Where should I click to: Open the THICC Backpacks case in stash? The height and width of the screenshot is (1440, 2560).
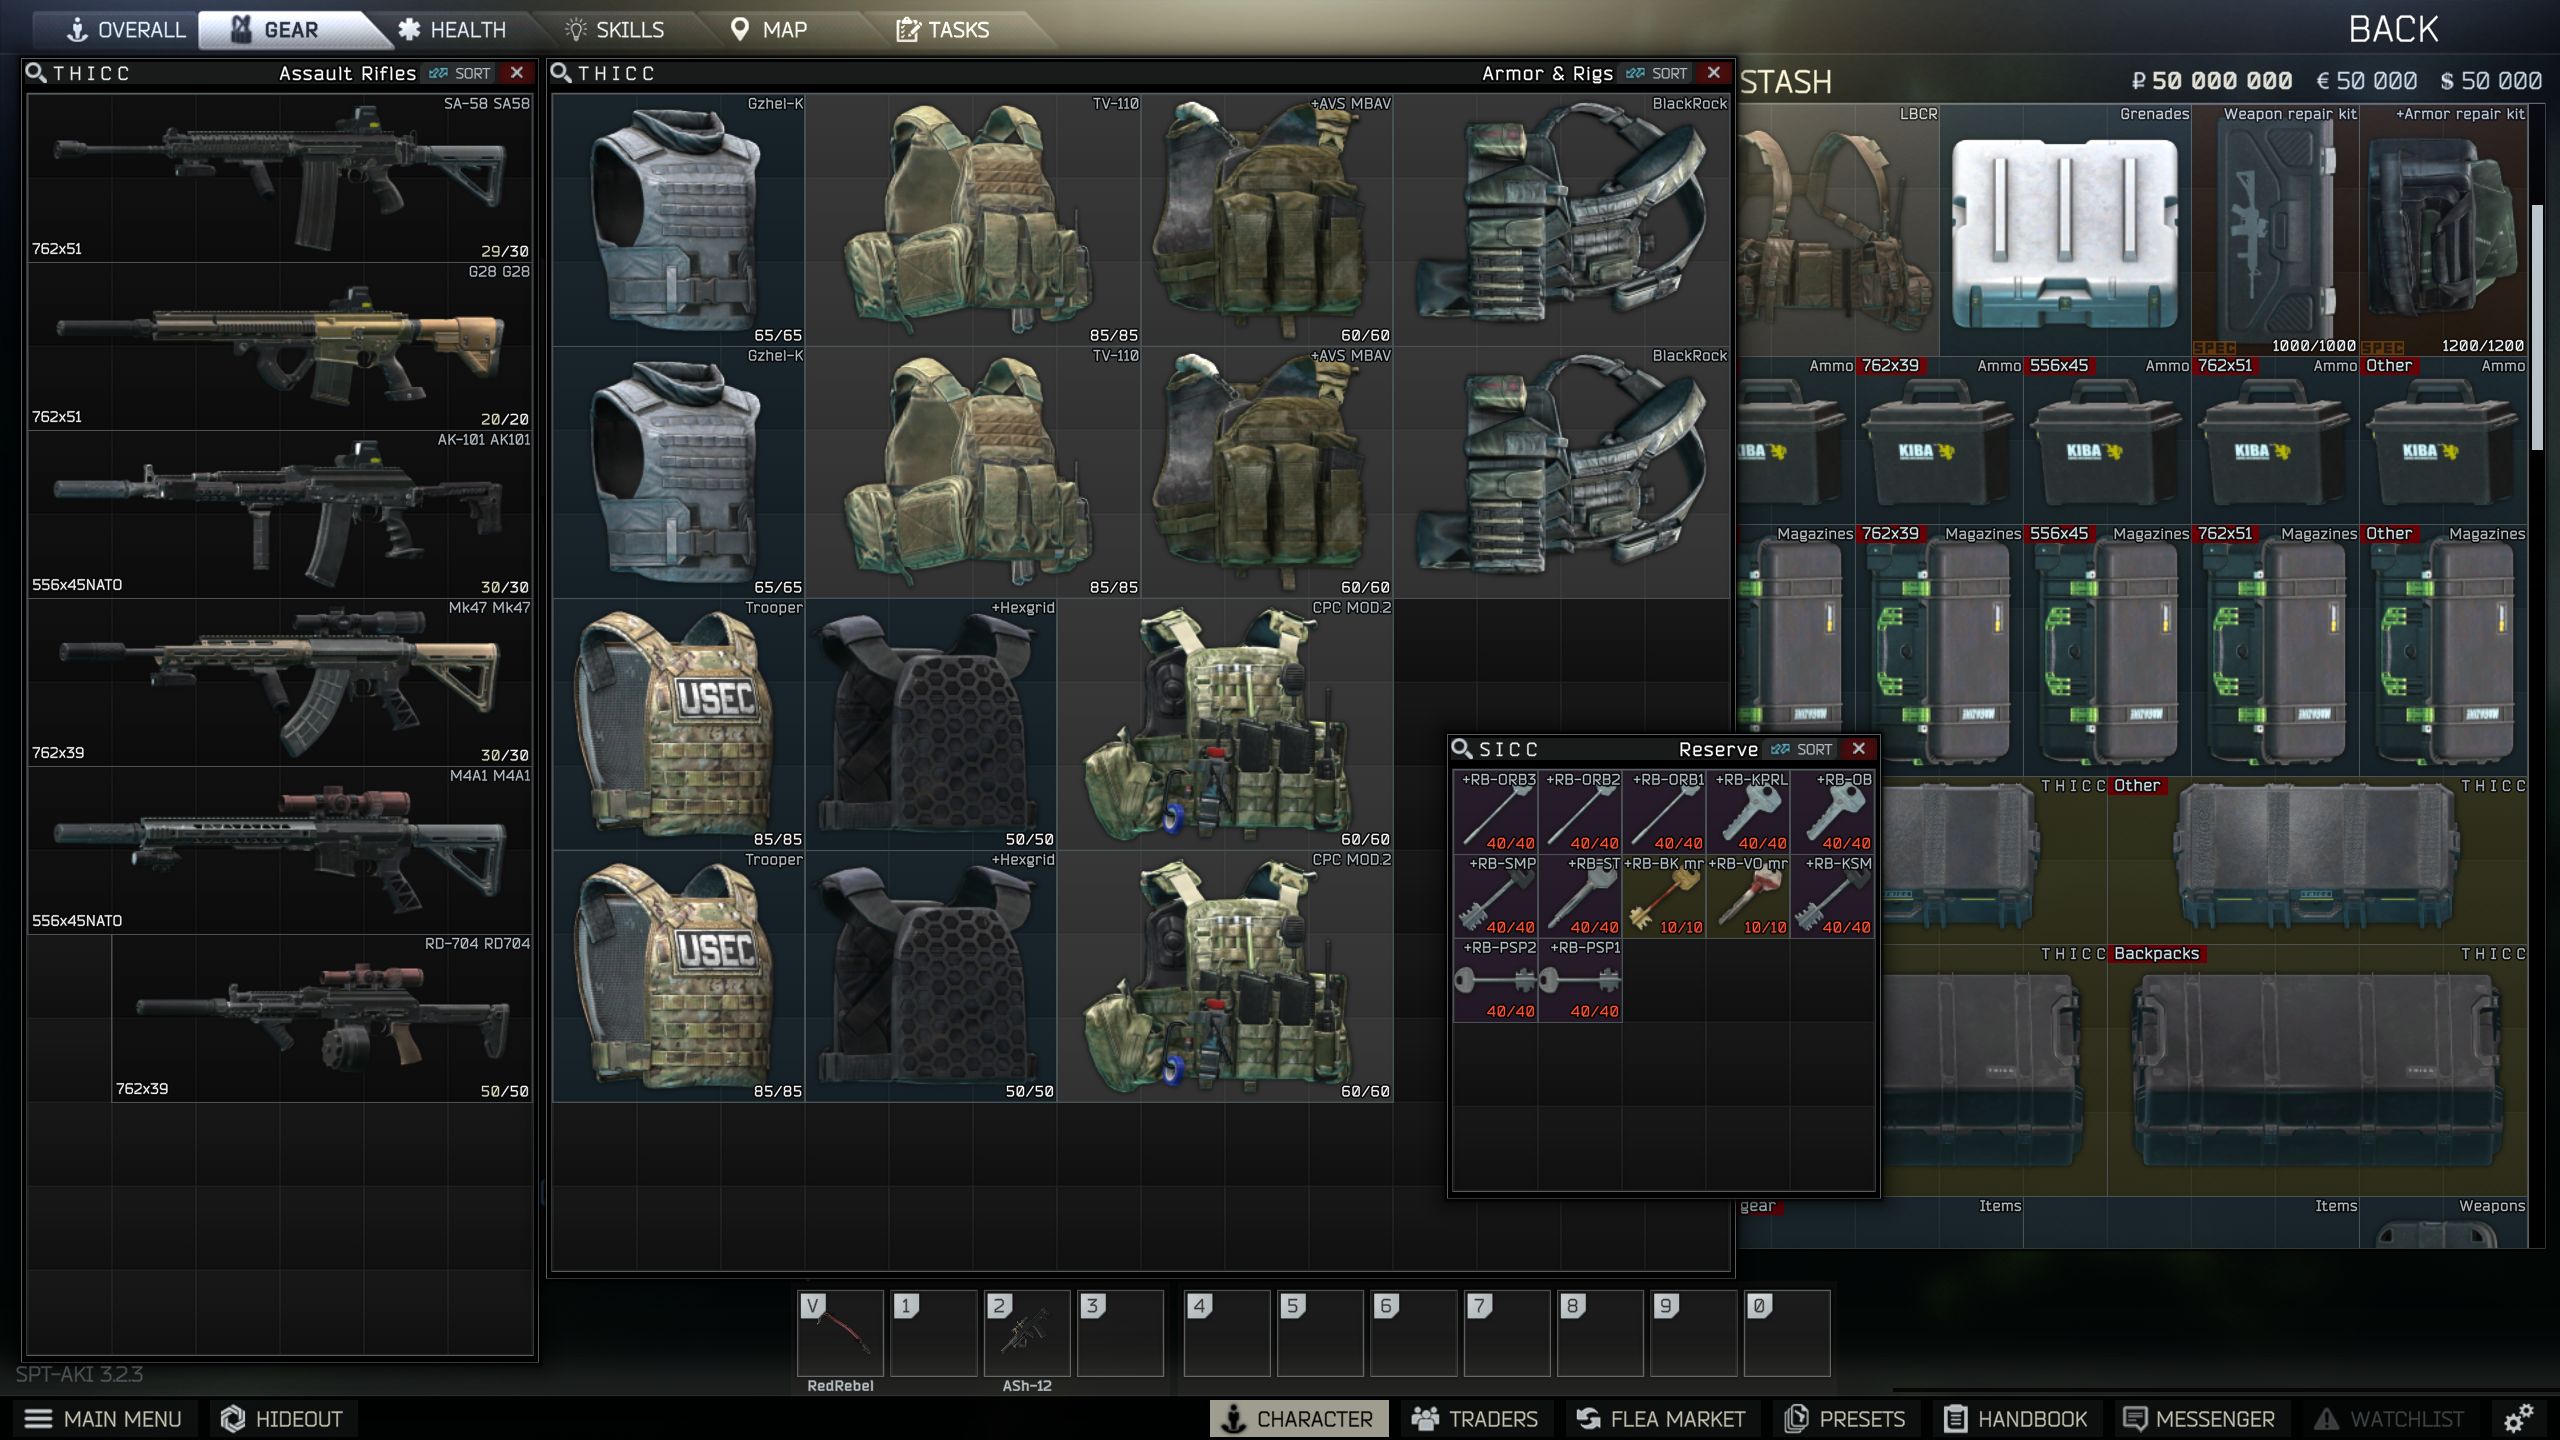coord(2317,1070)
